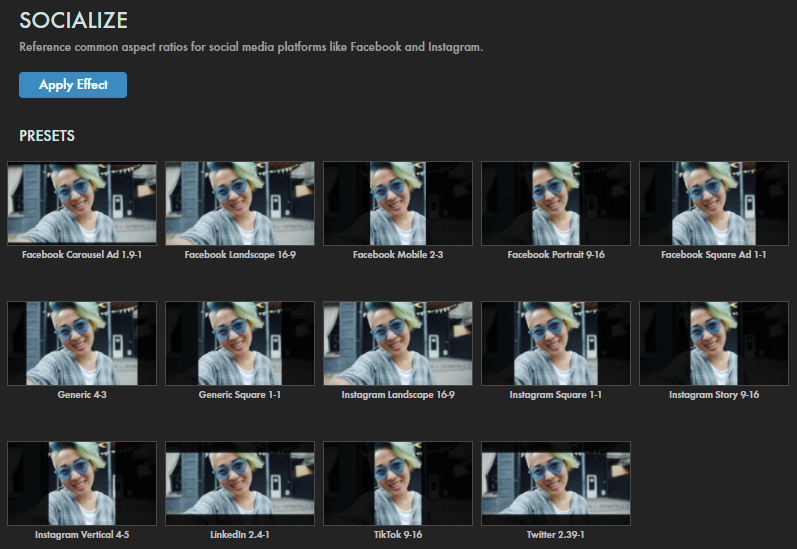The height and width of the screenshot is (549, 797).
Task: Pick the TikTok 9-16 preset thumbnail
Action: pos(398,483)
